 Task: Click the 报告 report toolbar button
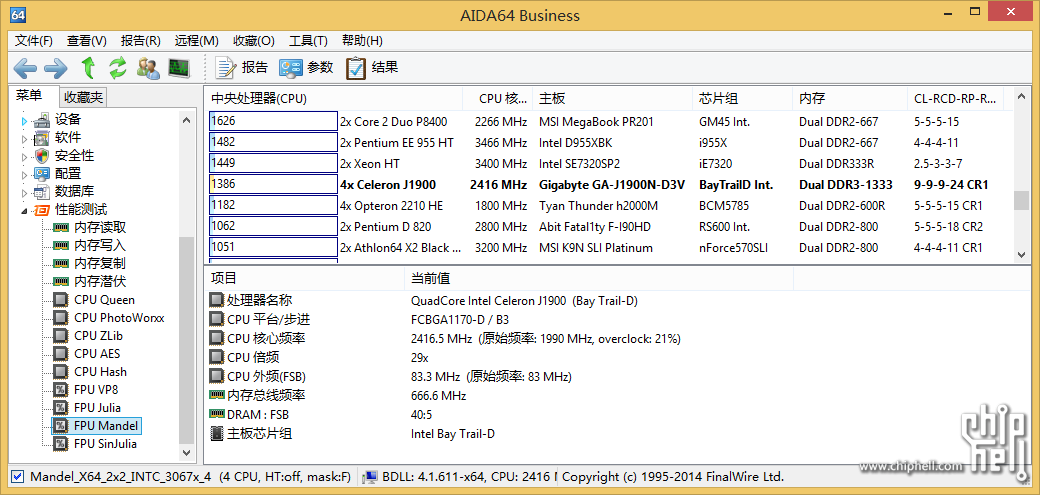(241, 67)
